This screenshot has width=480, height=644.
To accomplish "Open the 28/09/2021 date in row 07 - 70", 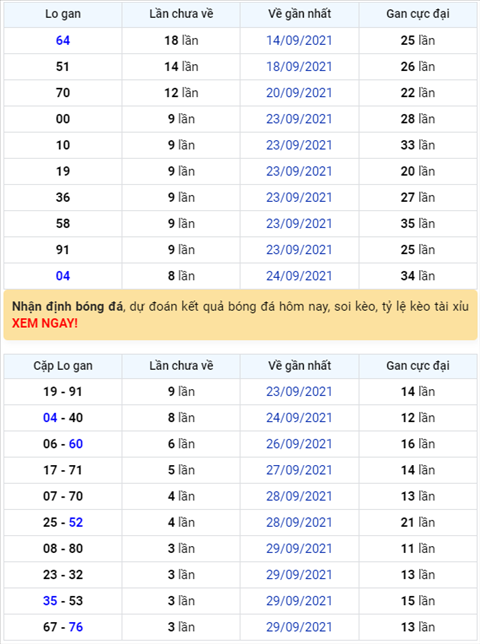I will coord(299,496).
